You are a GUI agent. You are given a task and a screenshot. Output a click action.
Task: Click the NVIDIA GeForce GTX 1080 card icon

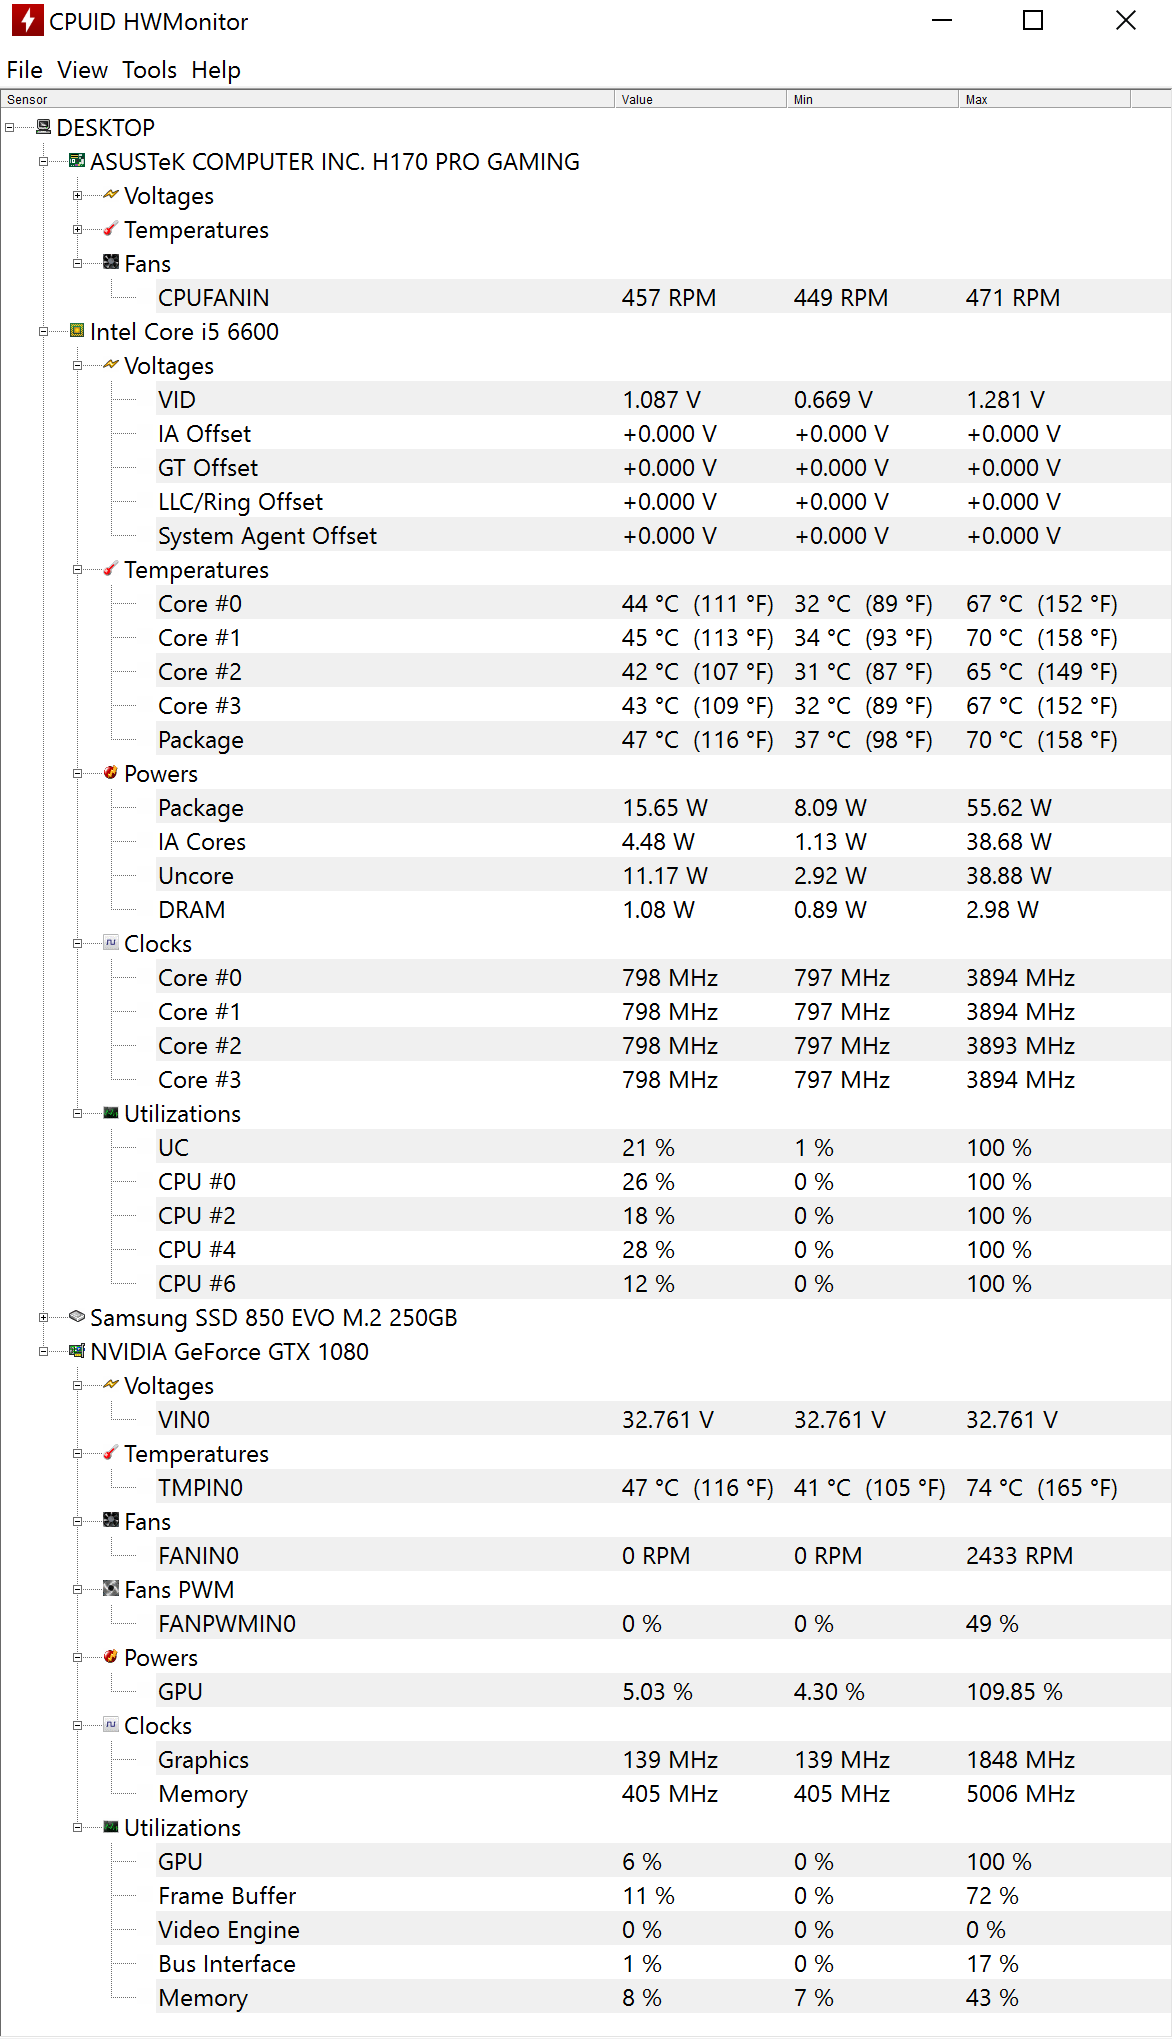pos(77,1351)
